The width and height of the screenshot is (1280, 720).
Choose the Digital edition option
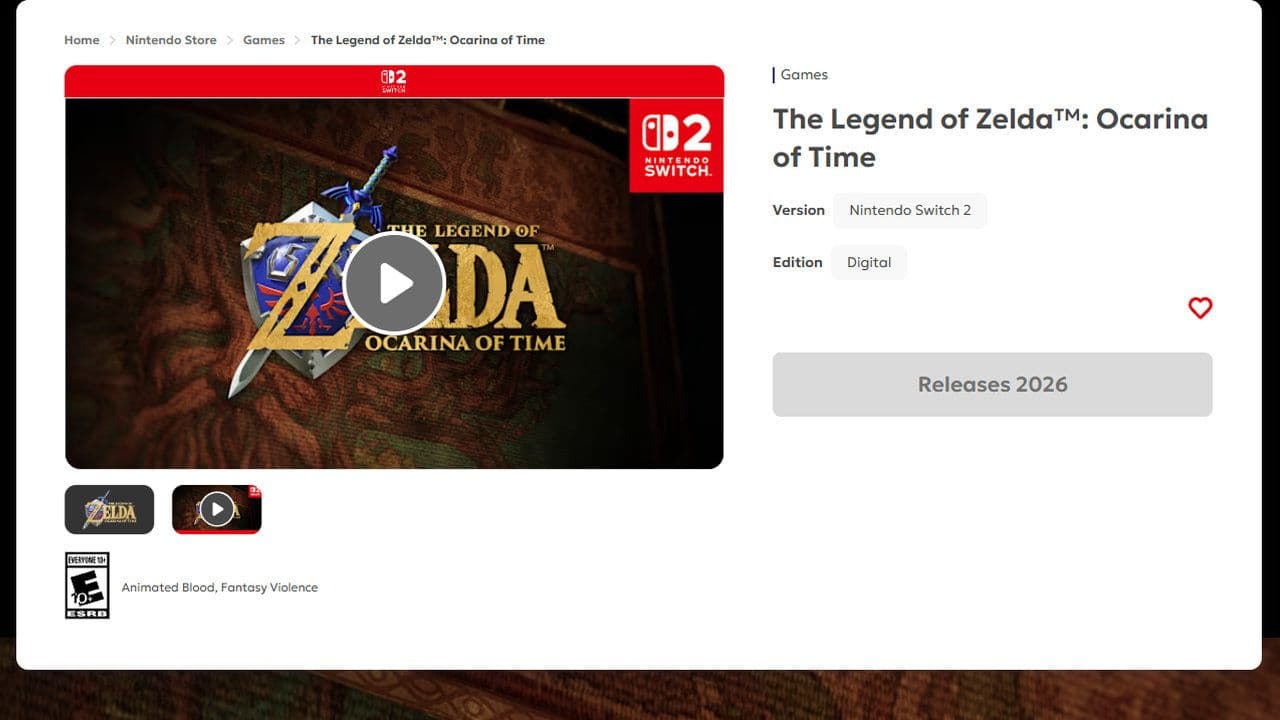point(869,262)
